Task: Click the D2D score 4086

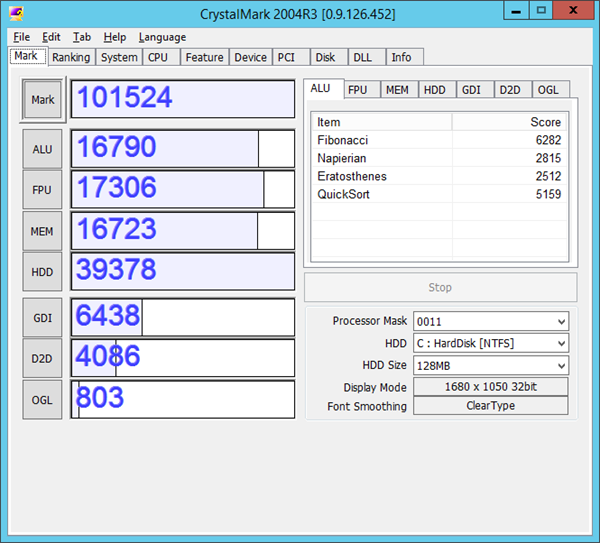Action: [183, 358]
